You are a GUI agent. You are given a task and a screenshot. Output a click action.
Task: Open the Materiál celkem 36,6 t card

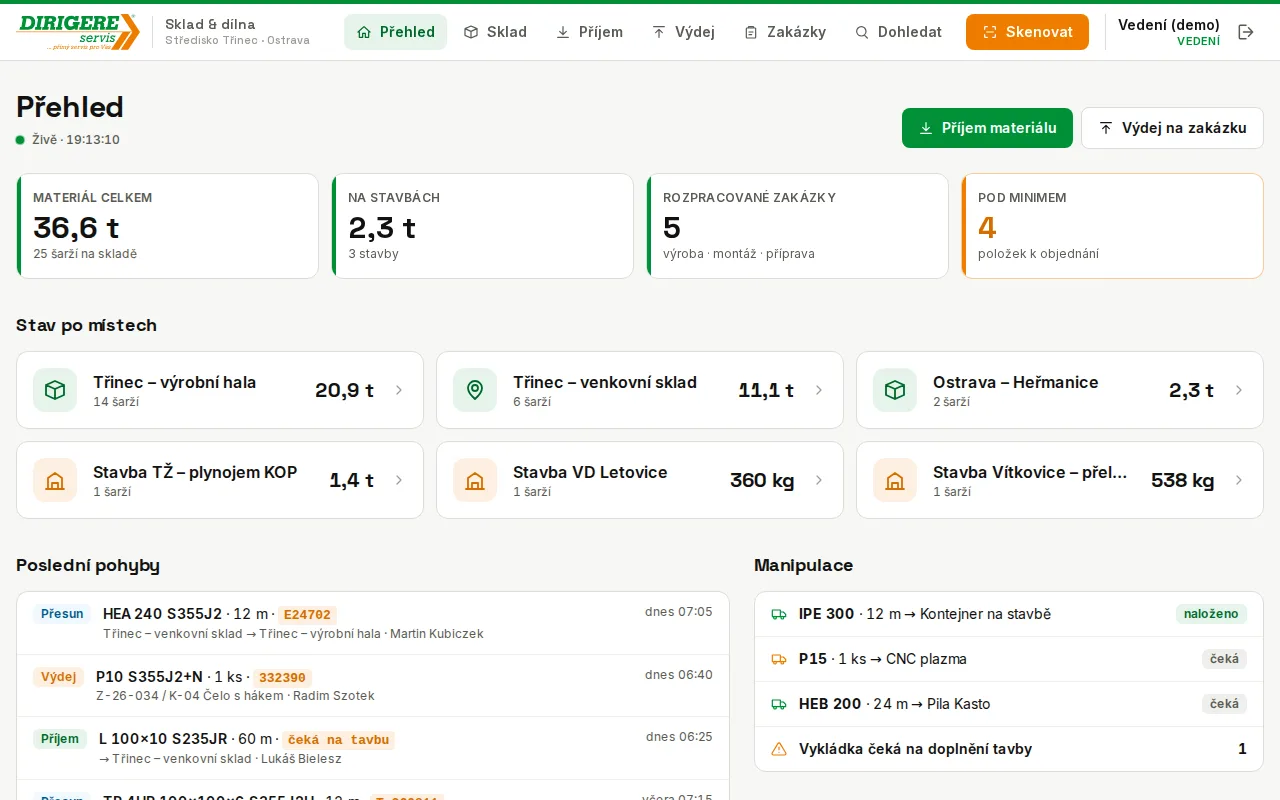click(x=167, y=226)
